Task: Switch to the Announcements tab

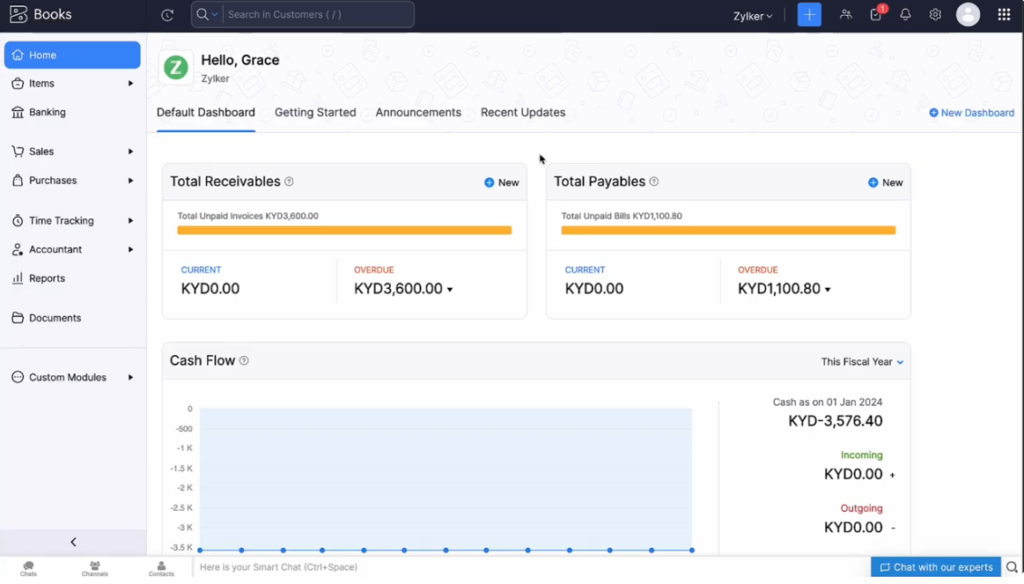Action: point(418,112)
